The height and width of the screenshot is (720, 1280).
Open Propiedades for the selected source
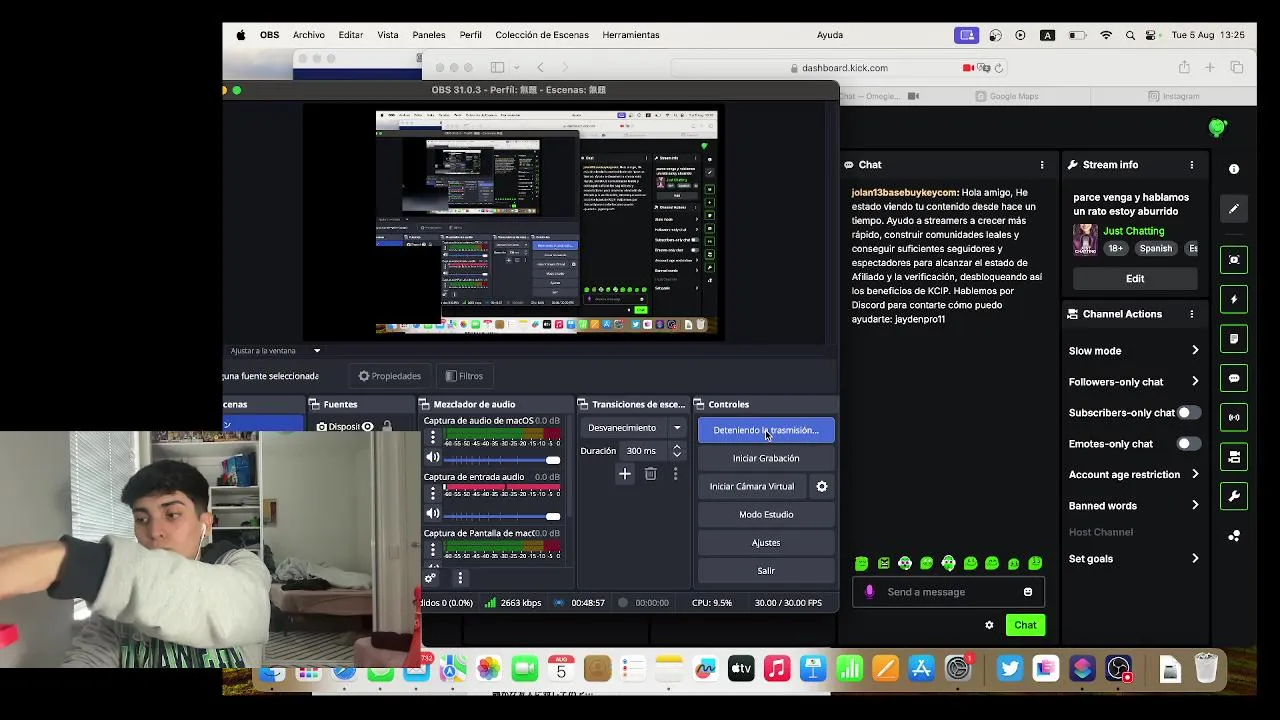click(x=390, y=376)
